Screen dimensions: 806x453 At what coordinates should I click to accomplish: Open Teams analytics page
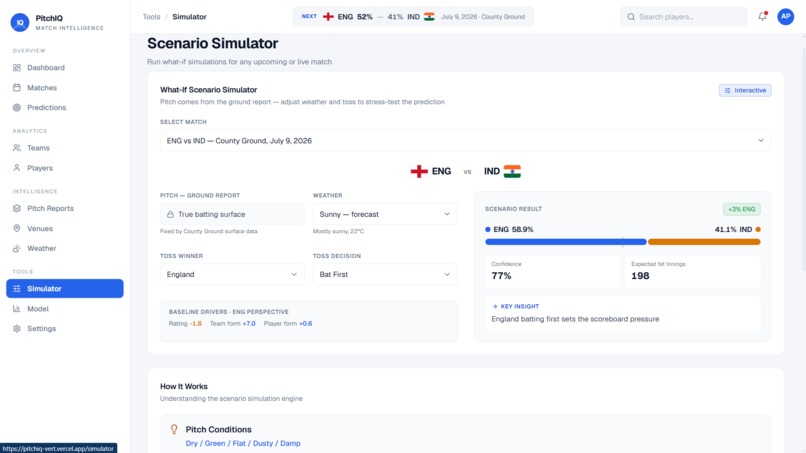[x=65, y=148]
